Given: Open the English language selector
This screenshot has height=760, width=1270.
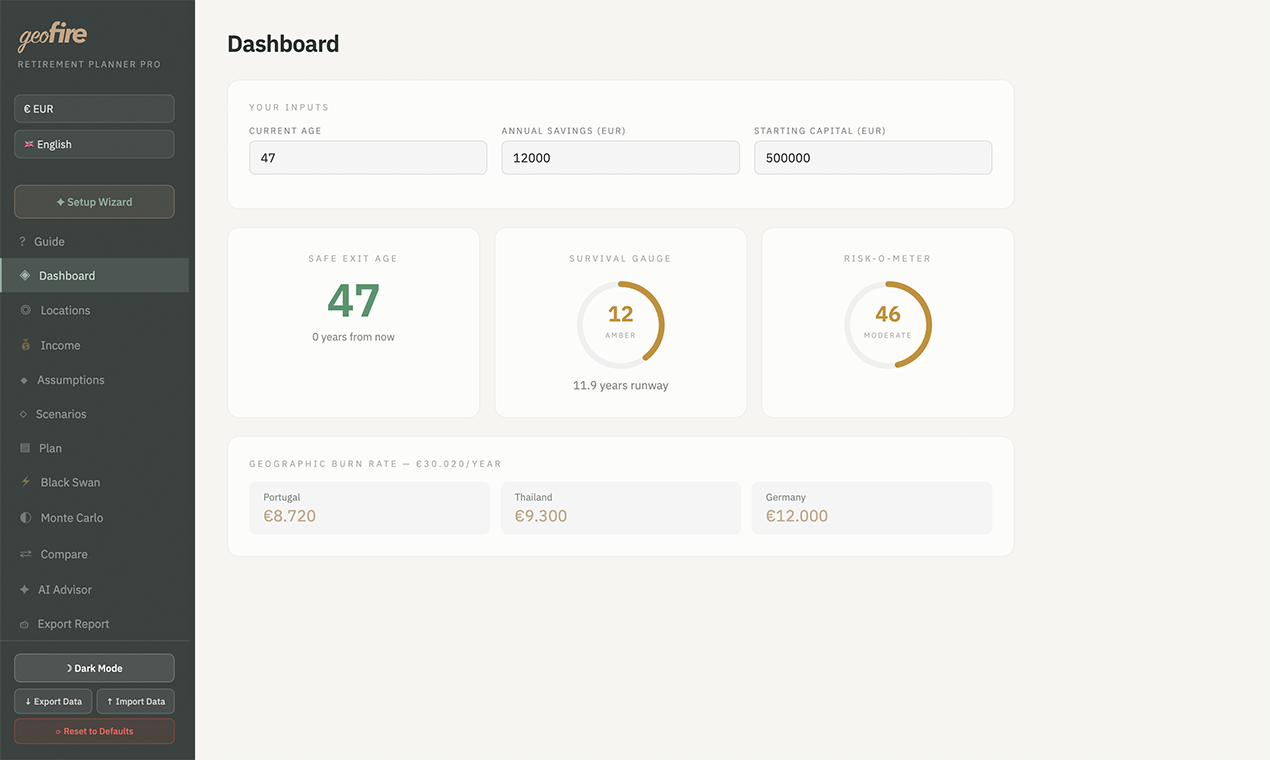Looking at the screenshot, I should tap(94, 144).
